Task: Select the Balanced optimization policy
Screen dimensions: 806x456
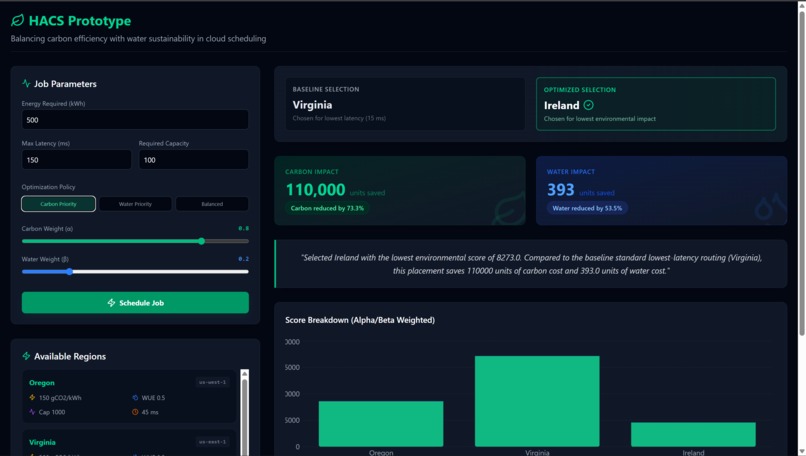Action: pos(212,204)
